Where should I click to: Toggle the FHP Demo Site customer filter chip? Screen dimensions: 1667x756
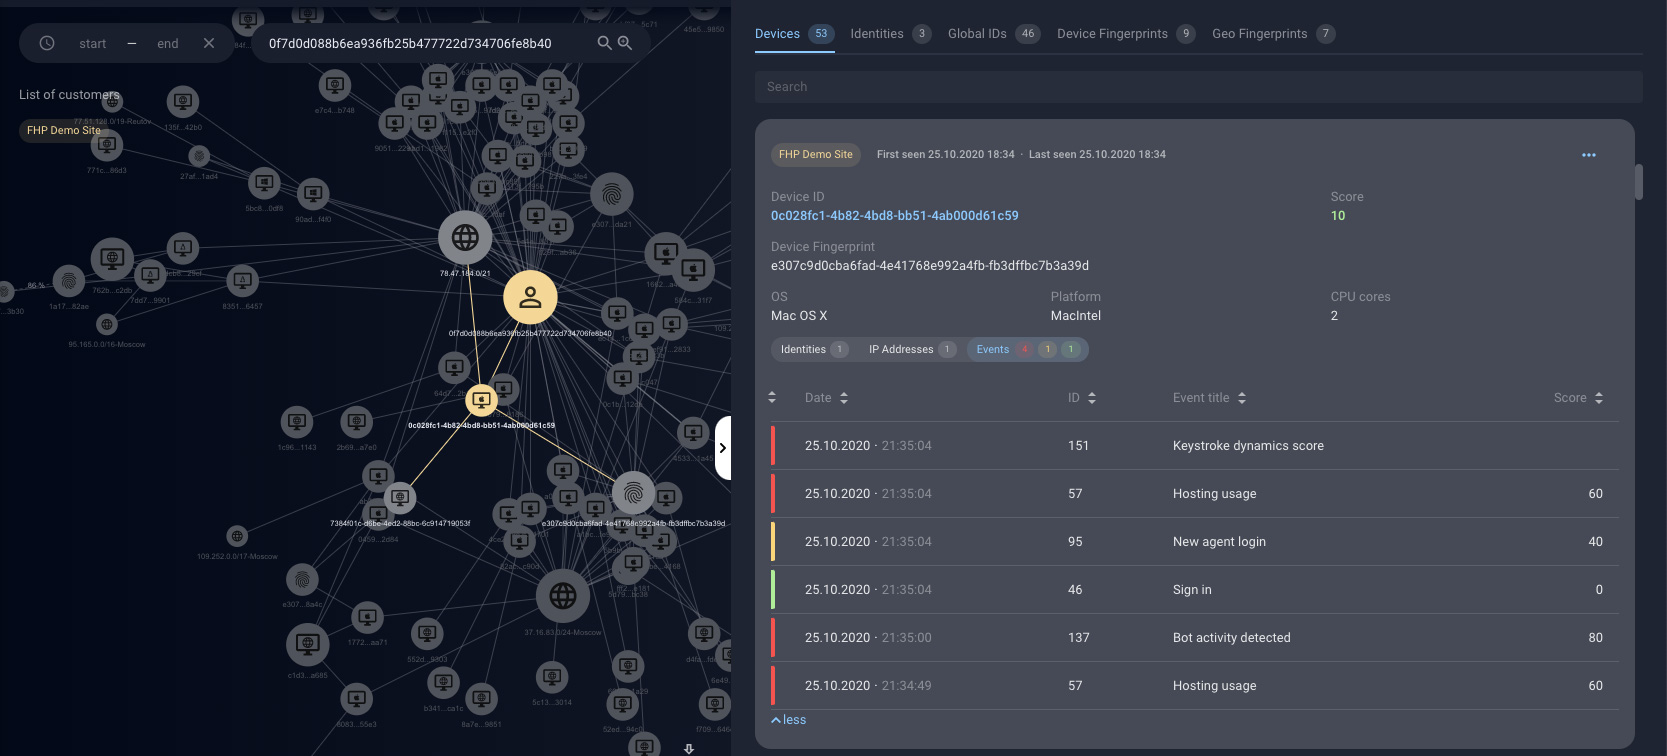tap(63, 130)
